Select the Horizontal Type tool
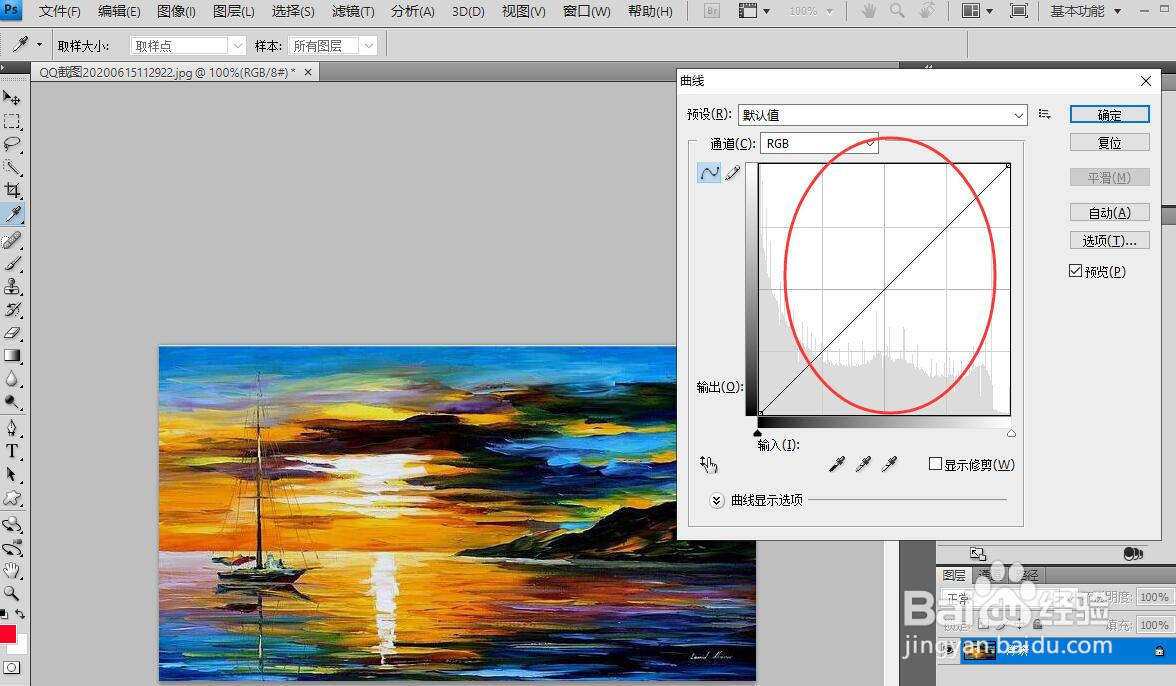 [x=12, y=451]
